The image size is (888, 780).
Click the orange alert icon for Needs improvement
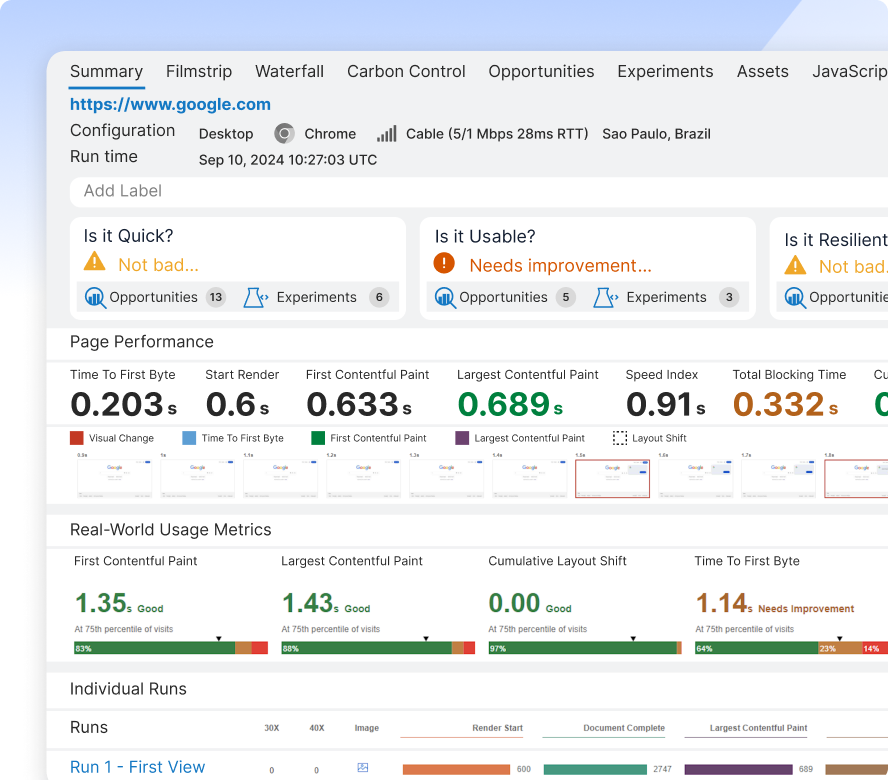(x=444, y=263)
